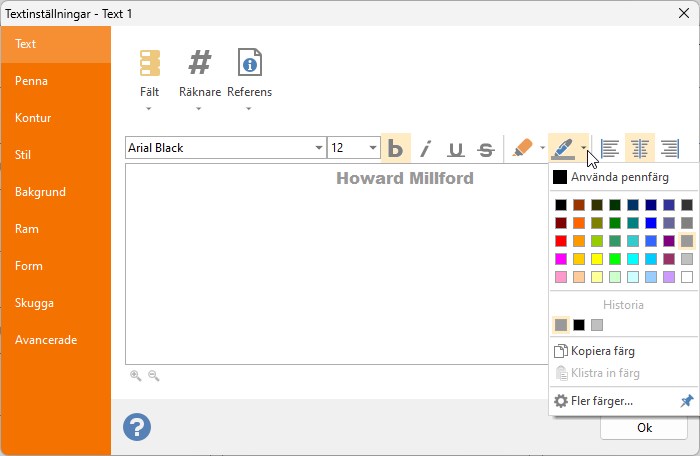Click inside the Howard Millford text area
Screen dimensions: 700x456
pyautogui.click(x=337, y=264)
